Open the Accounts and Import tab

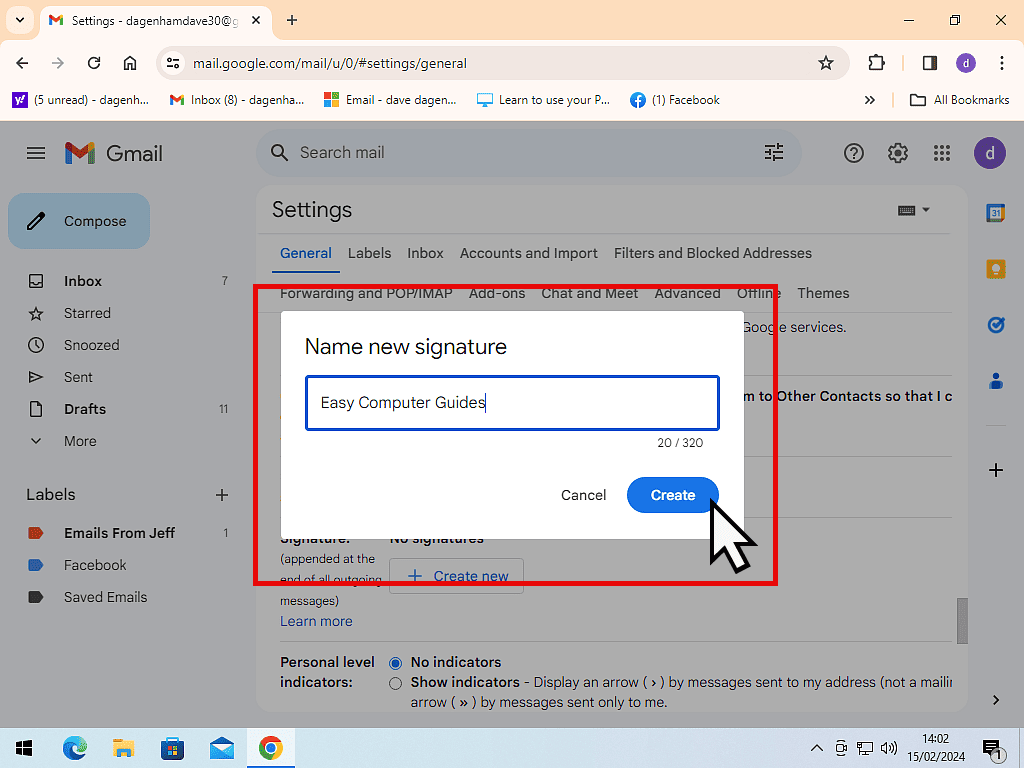(x=528, y=253)
